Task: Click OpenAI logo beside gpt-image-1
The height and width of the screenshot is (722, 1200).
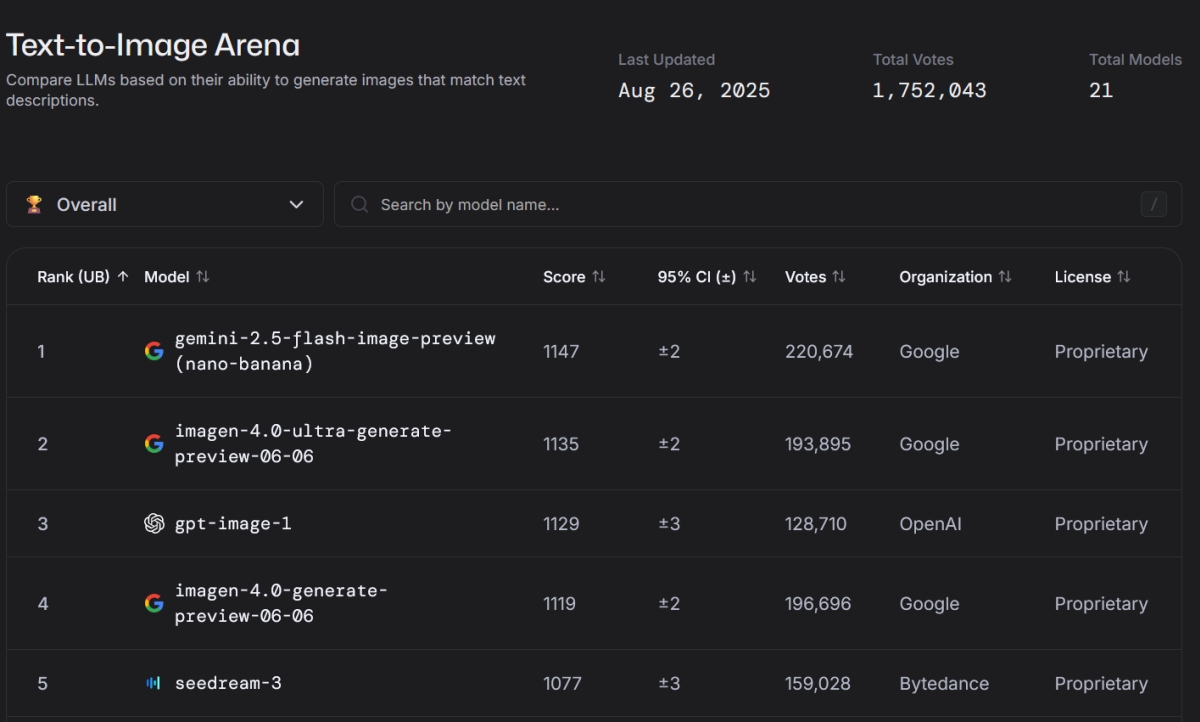Action: 154,524
